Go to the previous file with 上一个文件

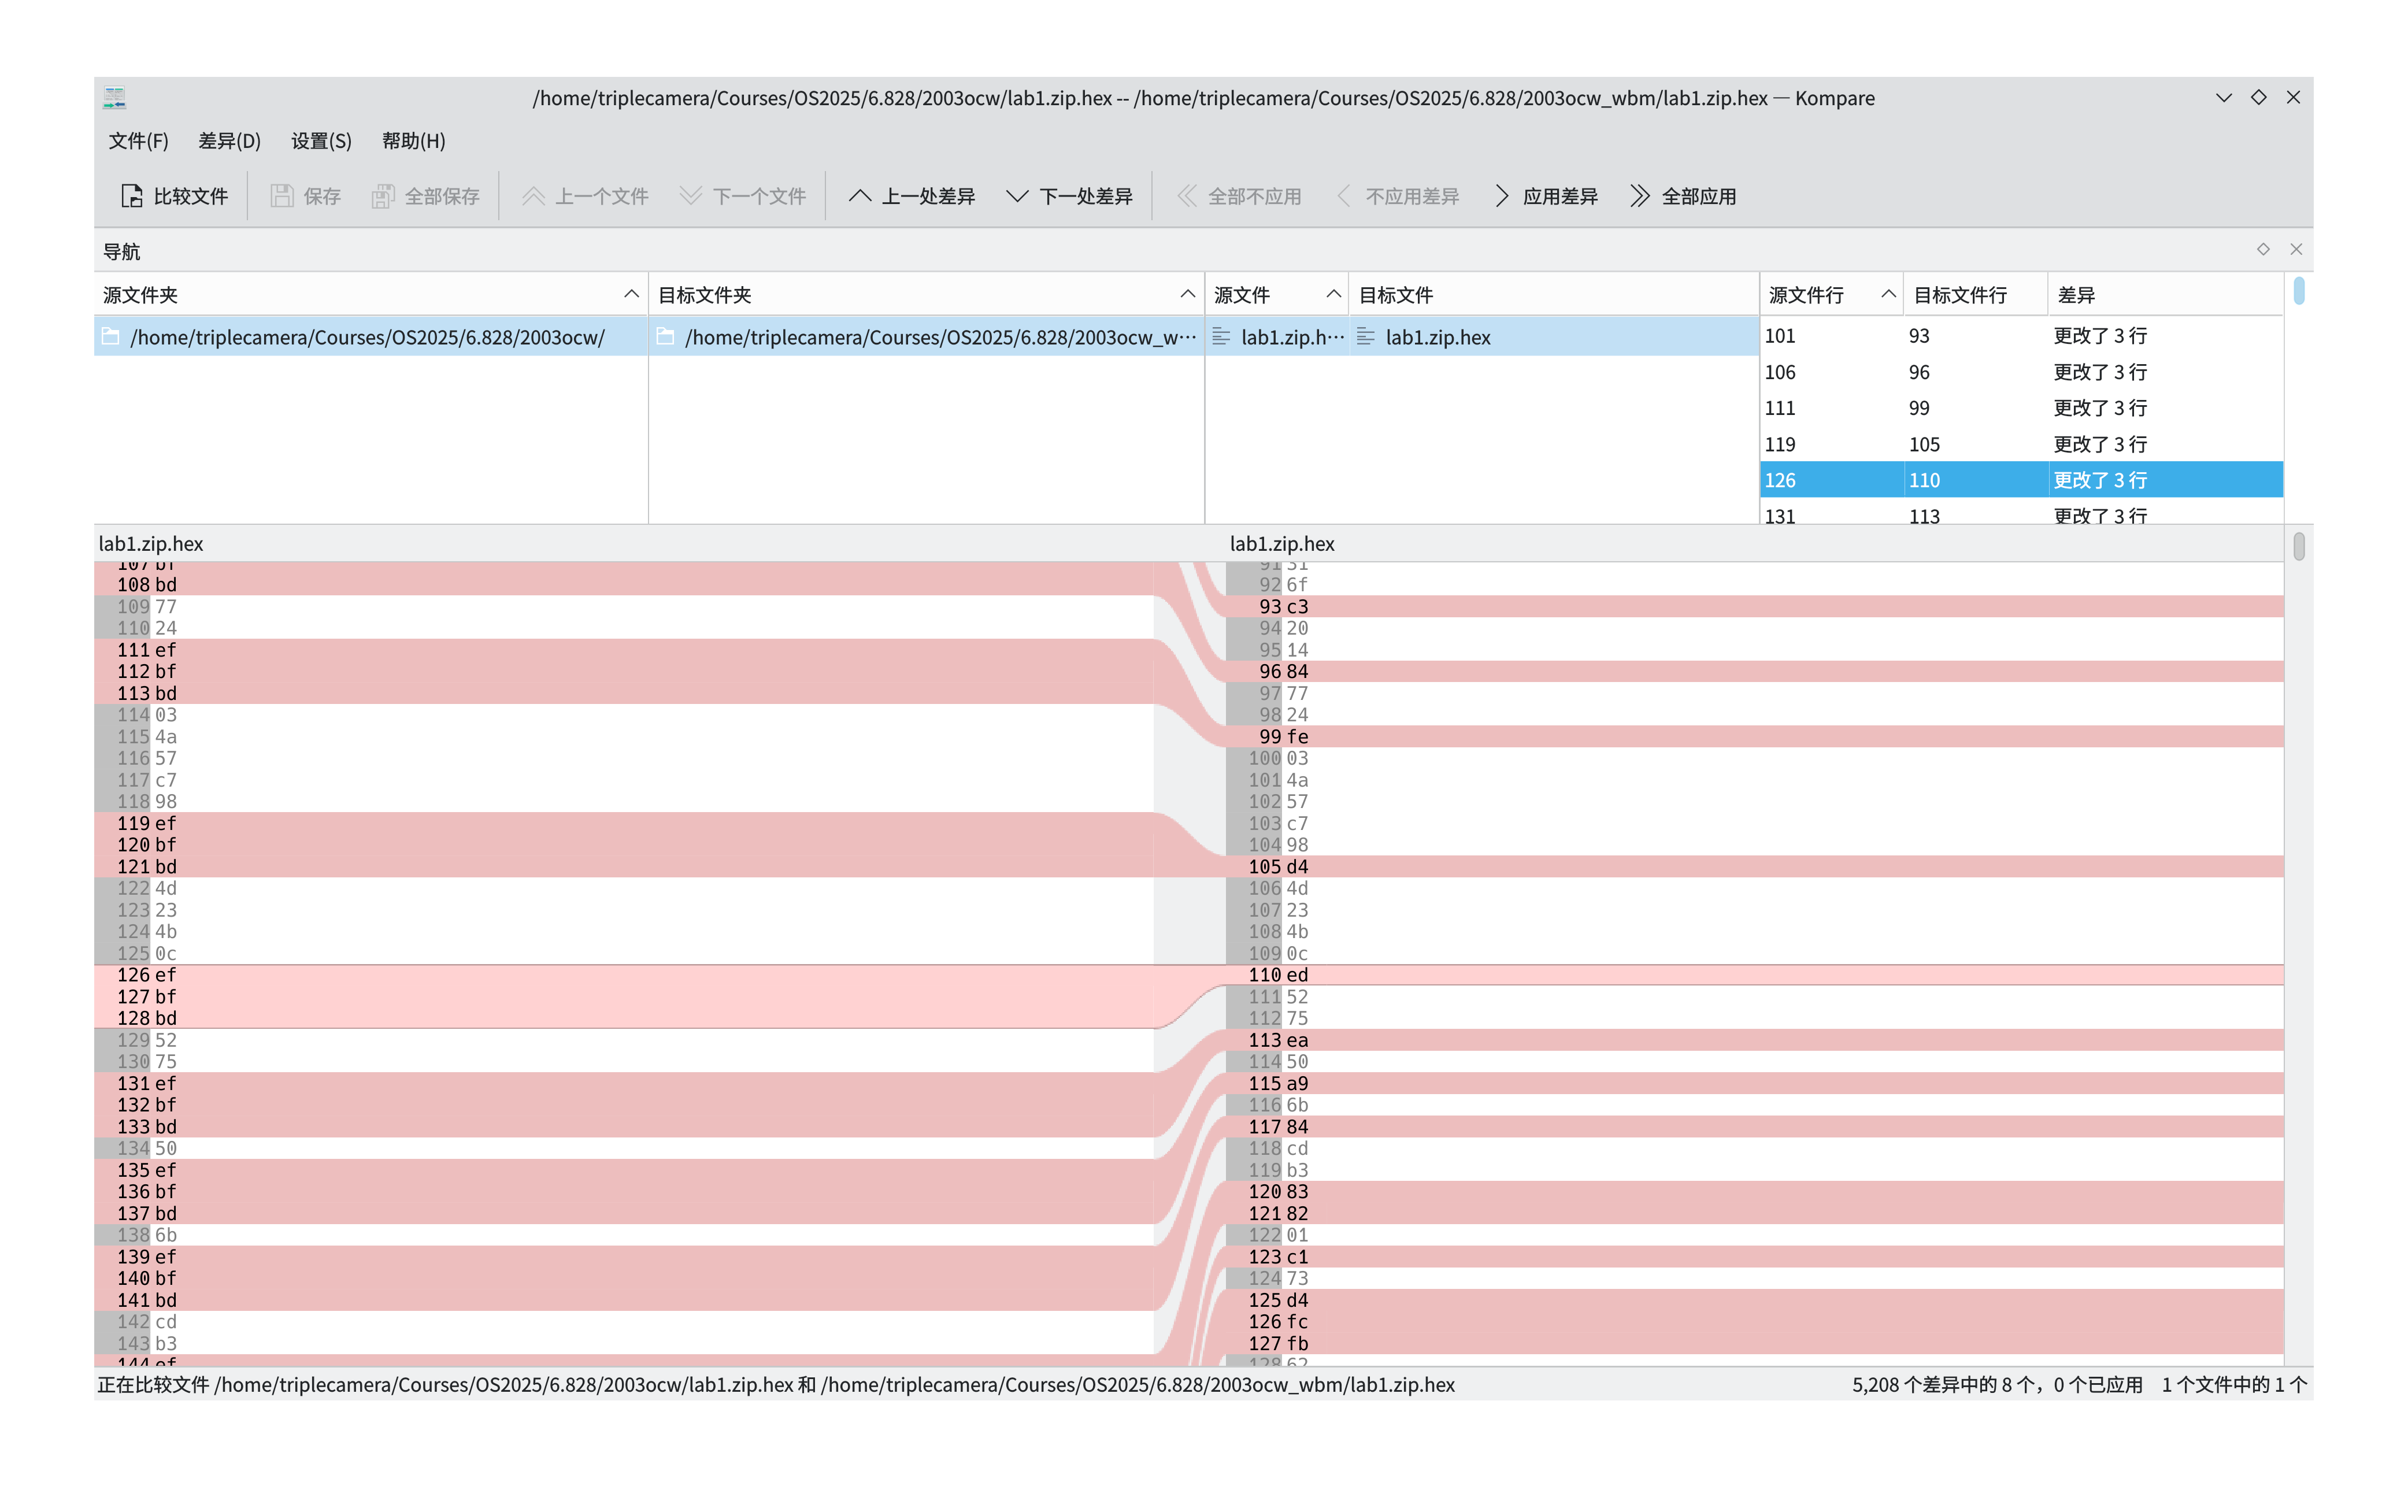click(x=584, y=196)
